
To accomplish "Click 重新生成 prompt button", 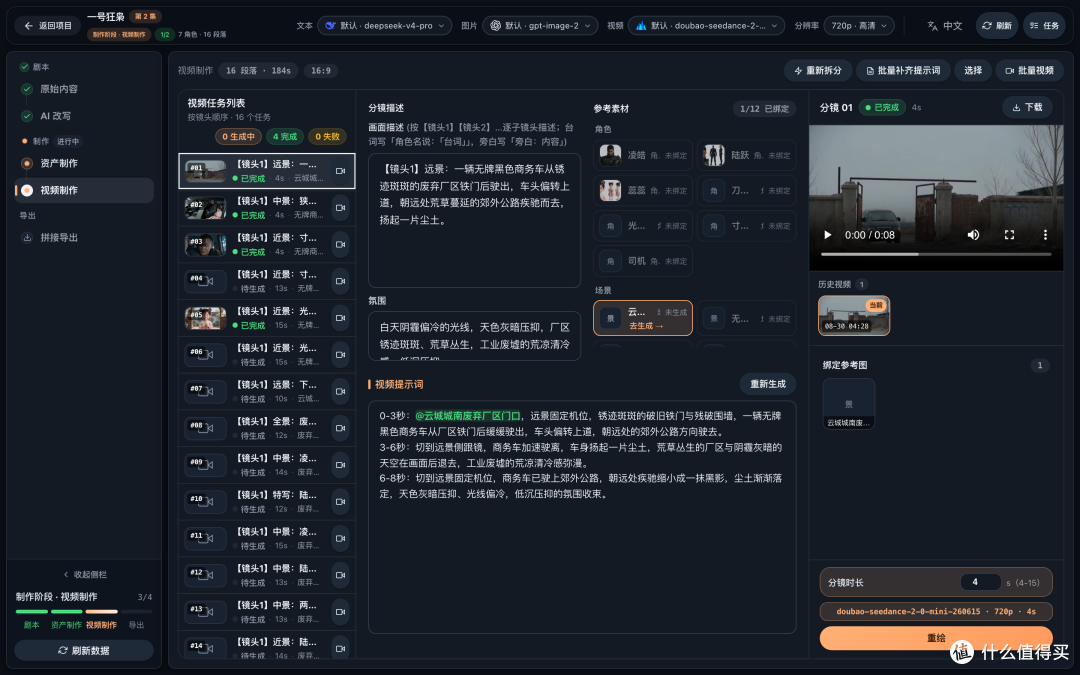I will click(x=767, y=384).
